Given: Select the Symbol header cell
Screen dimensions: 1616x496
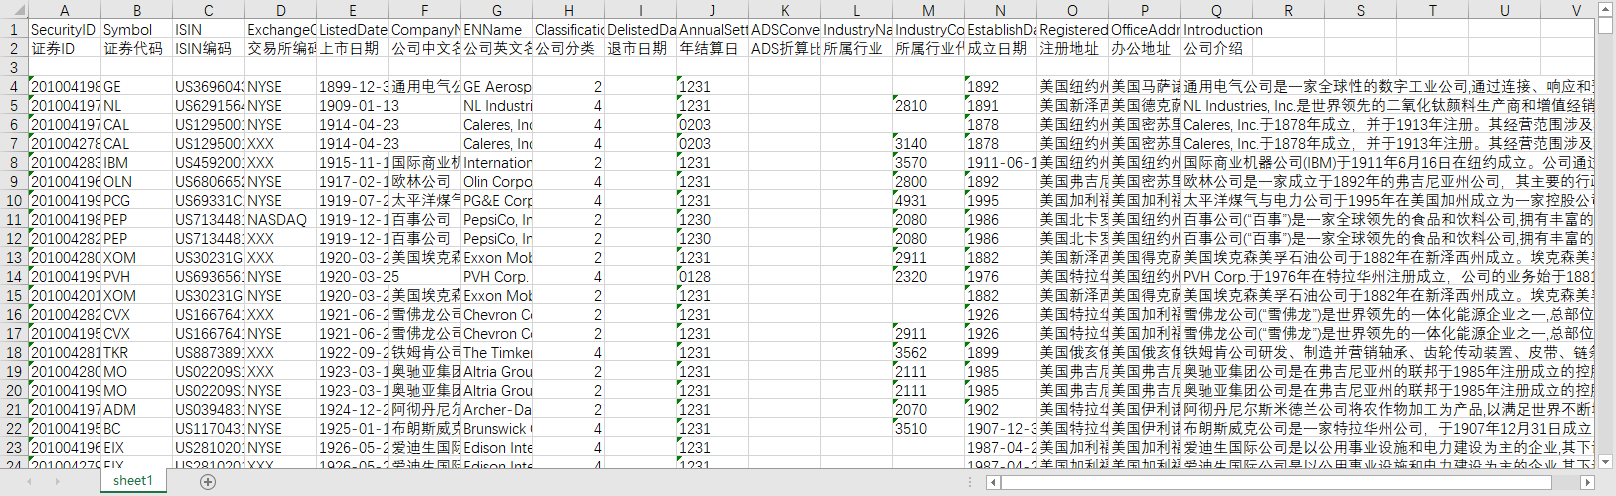Looking at the screenshot, I should (x=136, y=29).
